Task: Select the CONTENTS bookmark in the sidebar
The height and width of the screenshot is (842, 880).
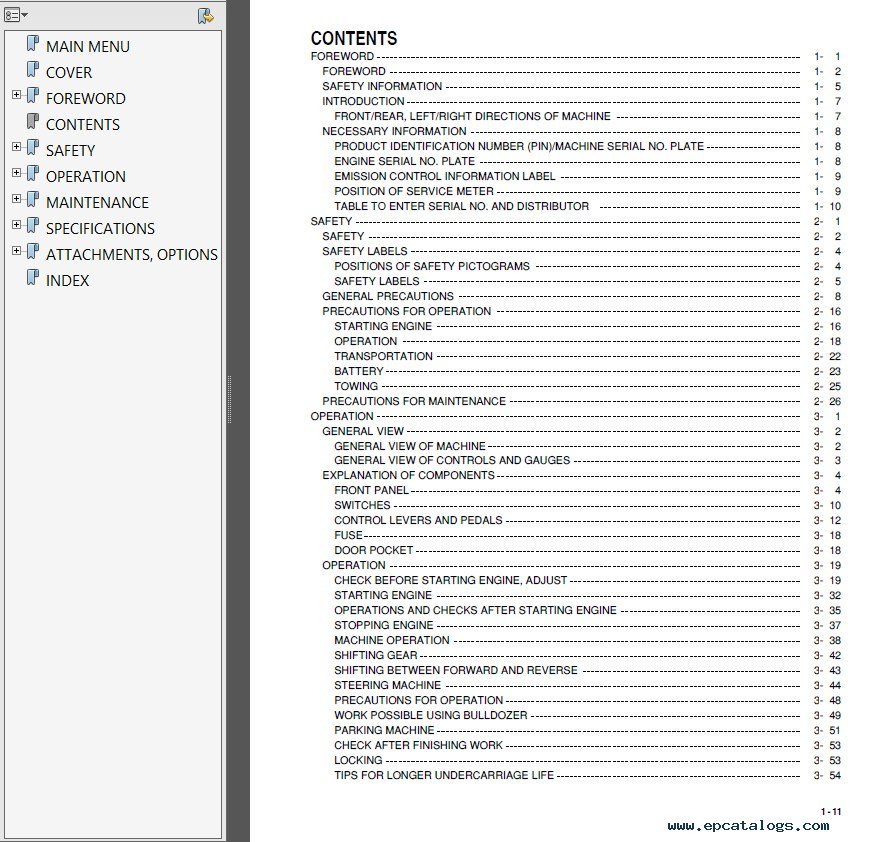Action: click(83, 125)
